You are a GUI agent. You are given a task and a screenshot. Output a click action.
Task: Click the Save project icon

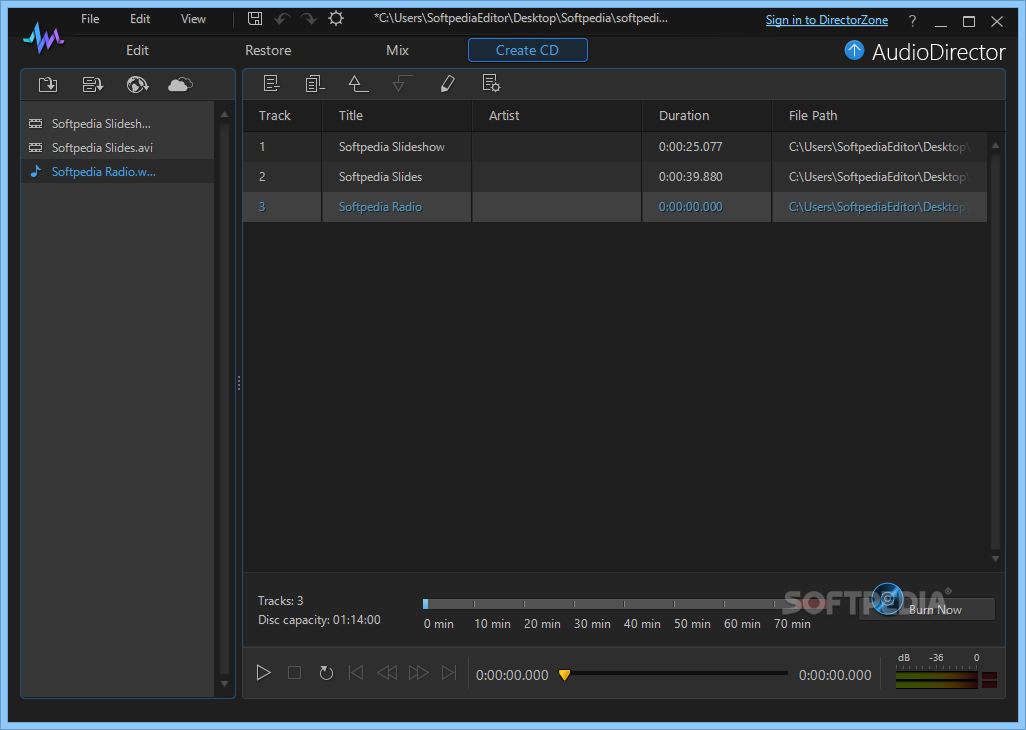pyautogui.click(x=255, y=18)
